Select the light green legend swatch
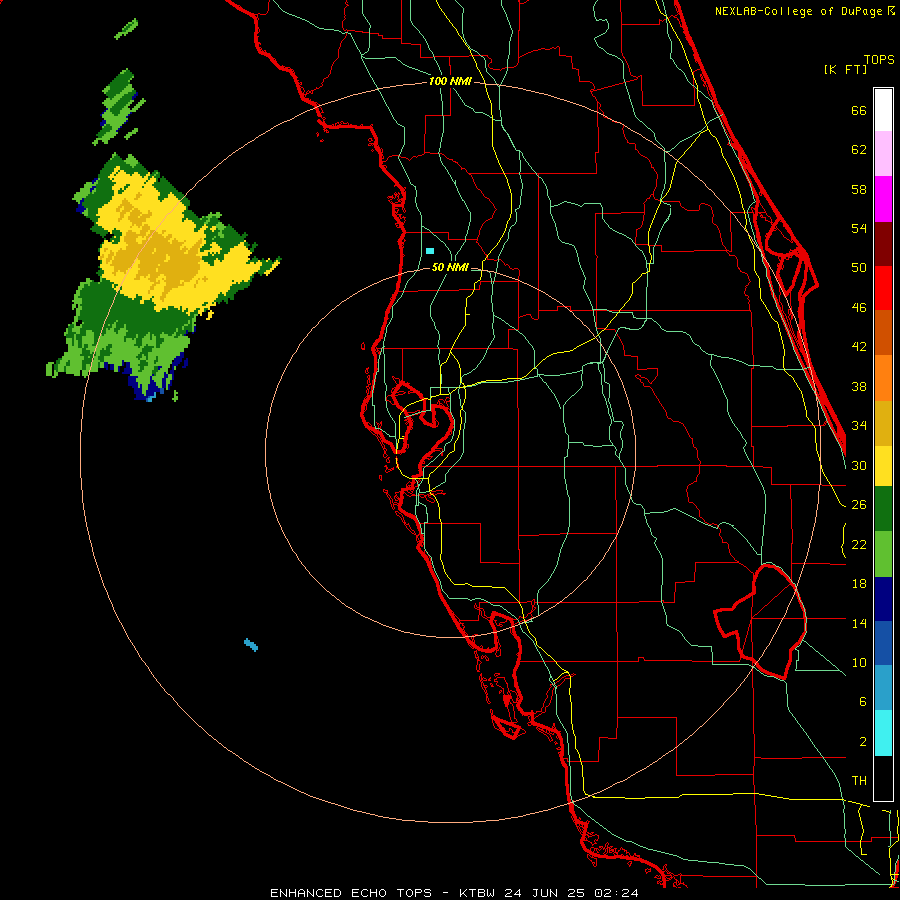The height and width of the screenshot is (900, 900). (883, 554)
